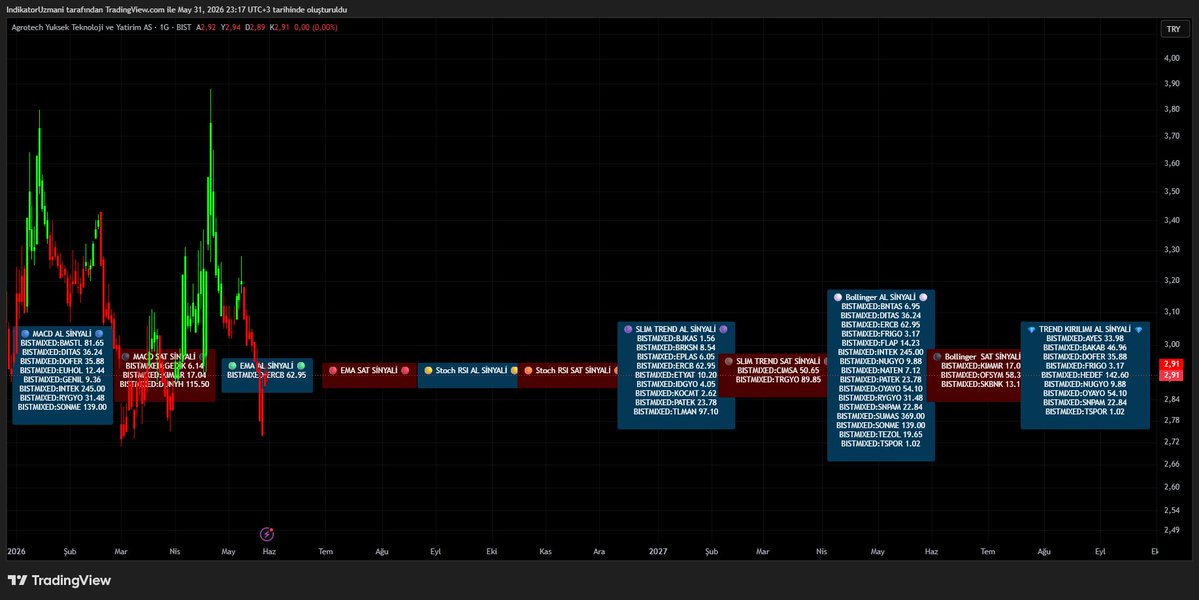
Task: Click the 4,00 price axis label
Action: [1171, 58]
